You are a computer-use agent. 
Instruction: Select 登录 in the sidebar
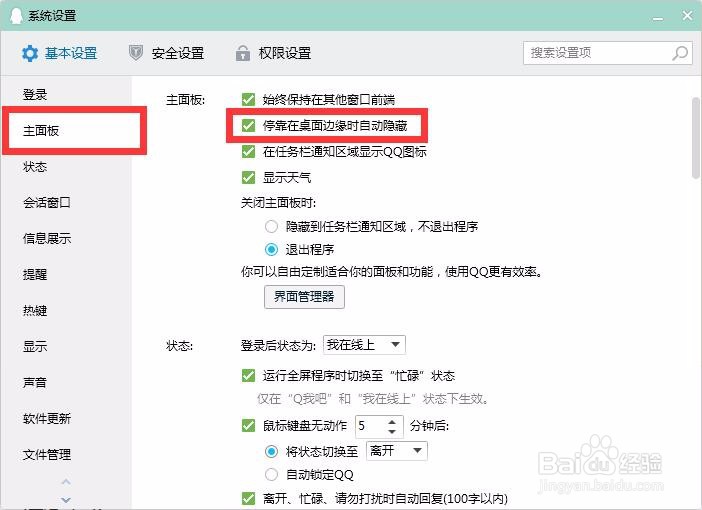click(35, 94)
